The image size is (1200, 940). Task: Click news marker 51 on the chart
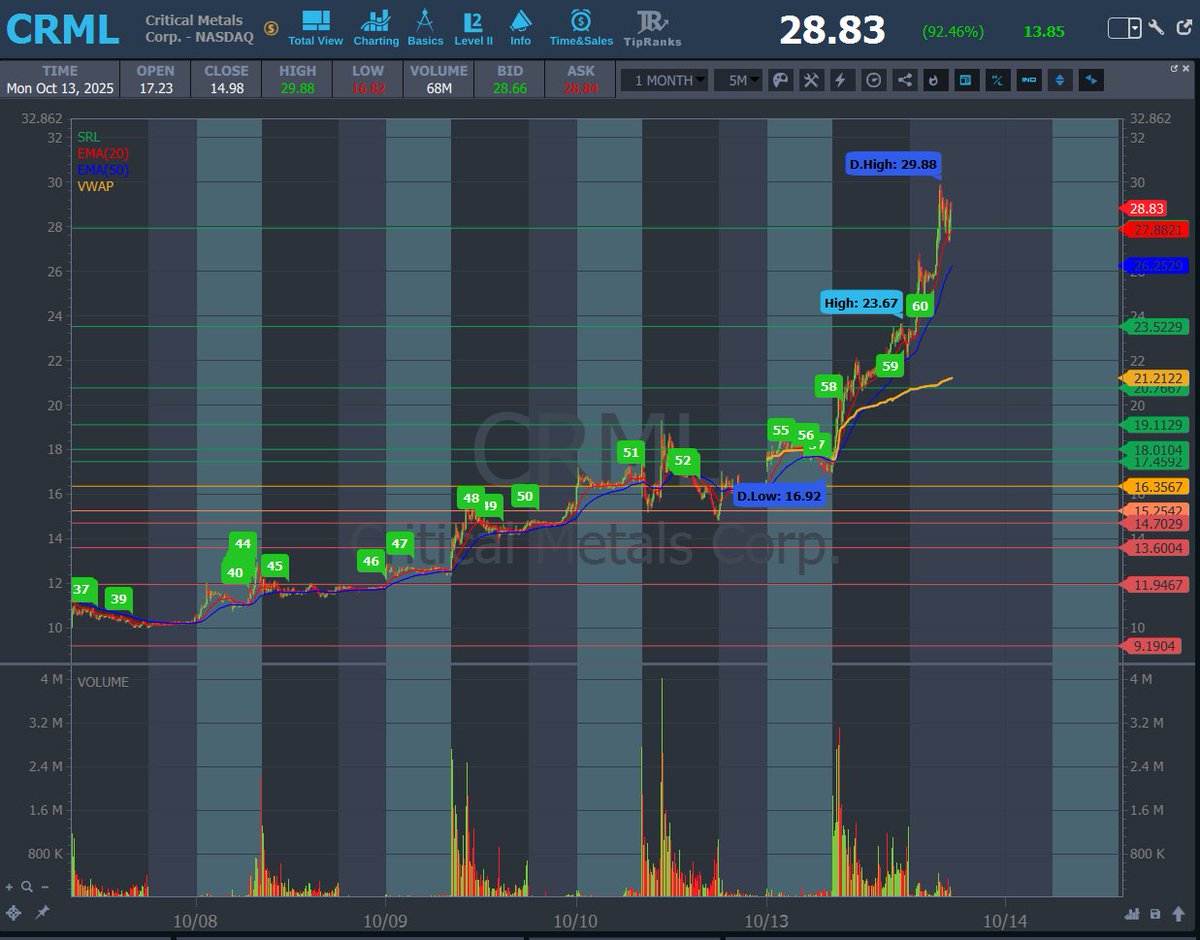click(630, 452)
